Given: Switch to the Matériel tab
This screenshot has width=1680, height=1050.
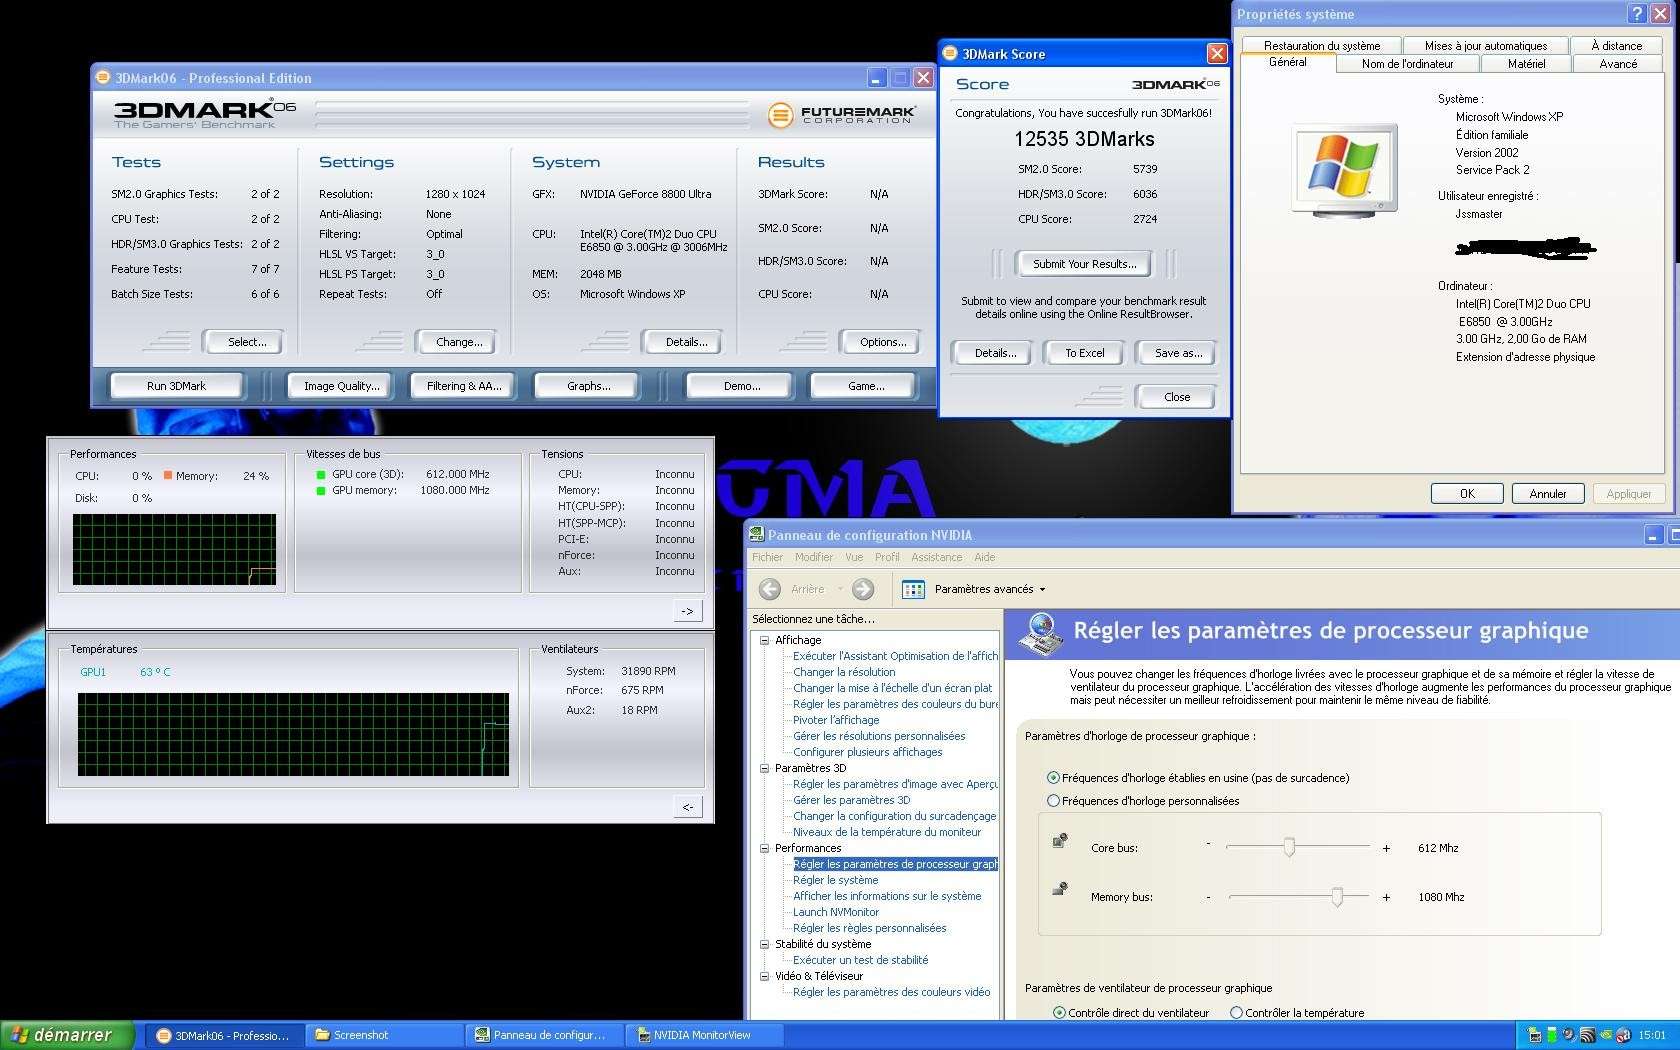Looking at the screenshot, I should pos(1526,64).
